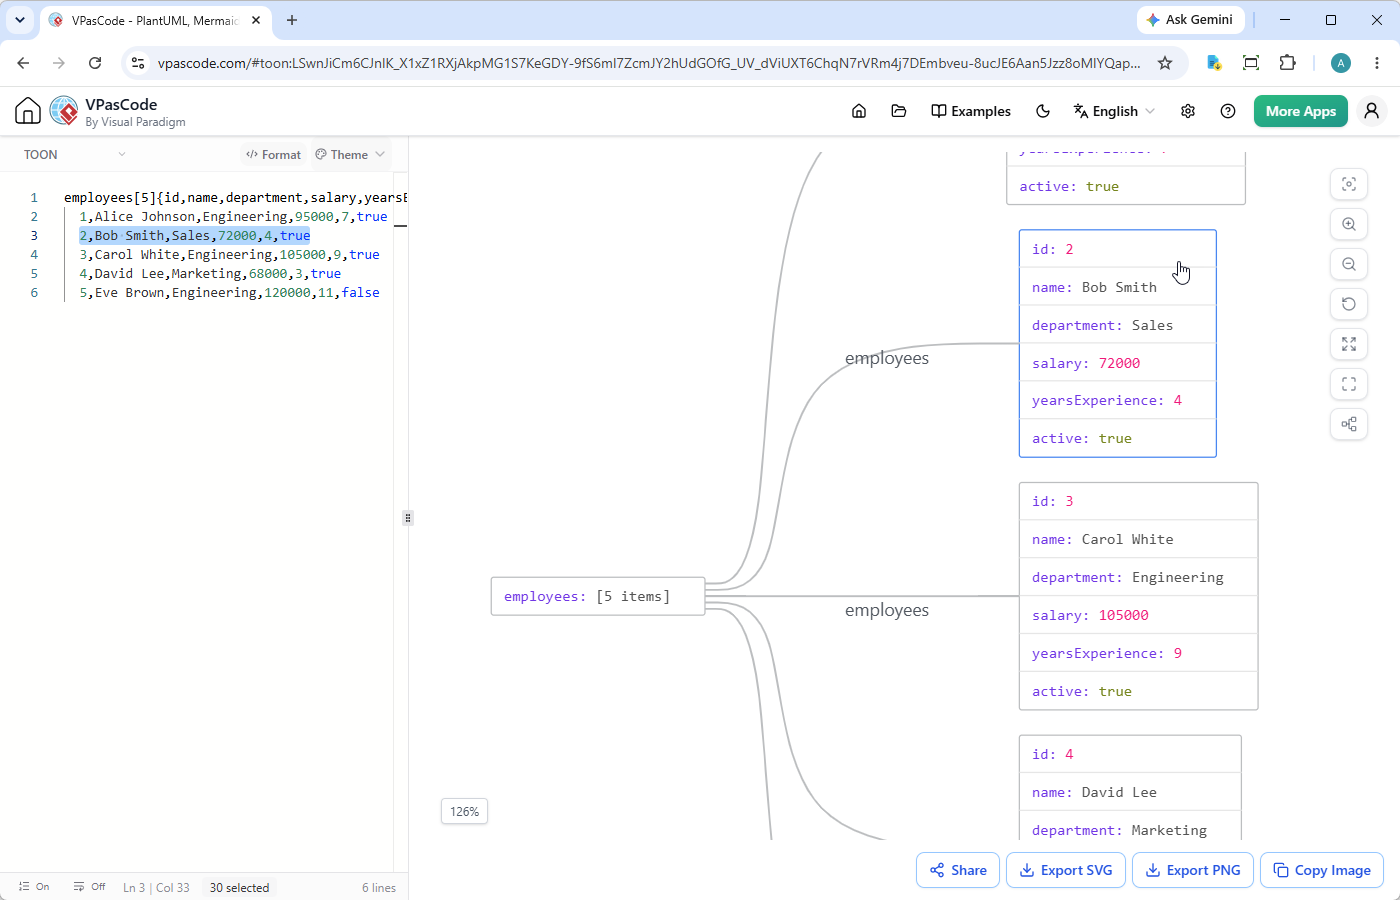
Task: Export diagram as PNG
Action: (x=1193, y=870)
